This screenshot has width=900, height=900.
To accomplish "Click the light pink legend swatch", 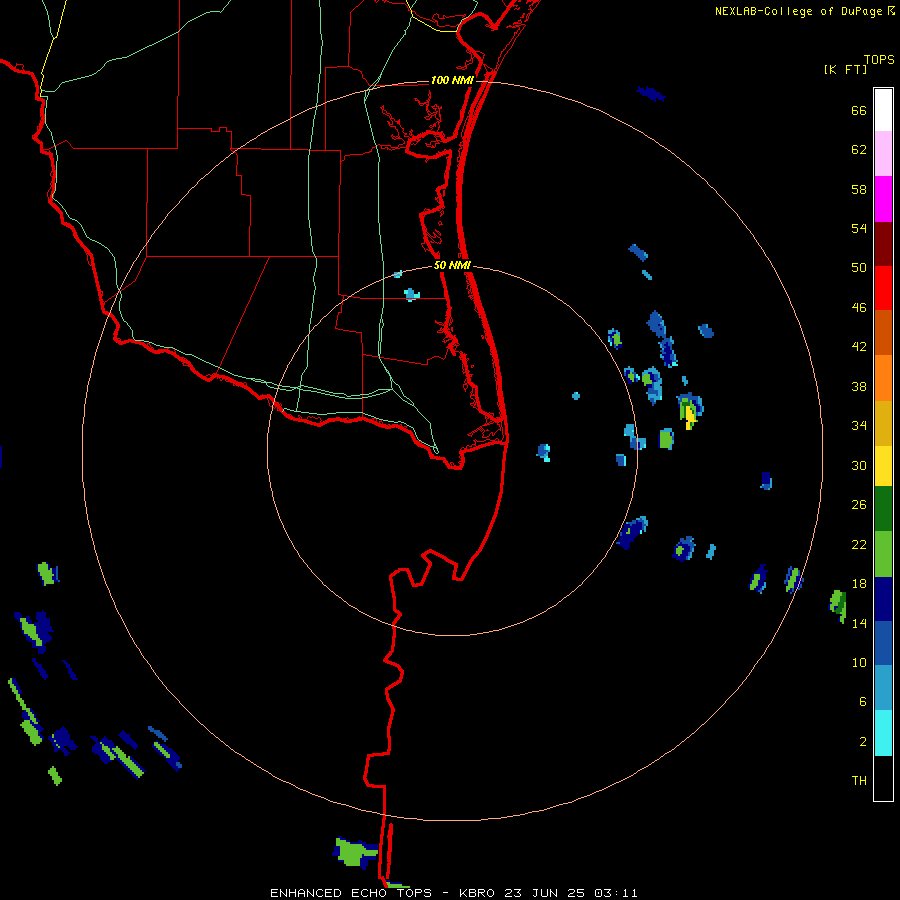I will pos(883,153).
